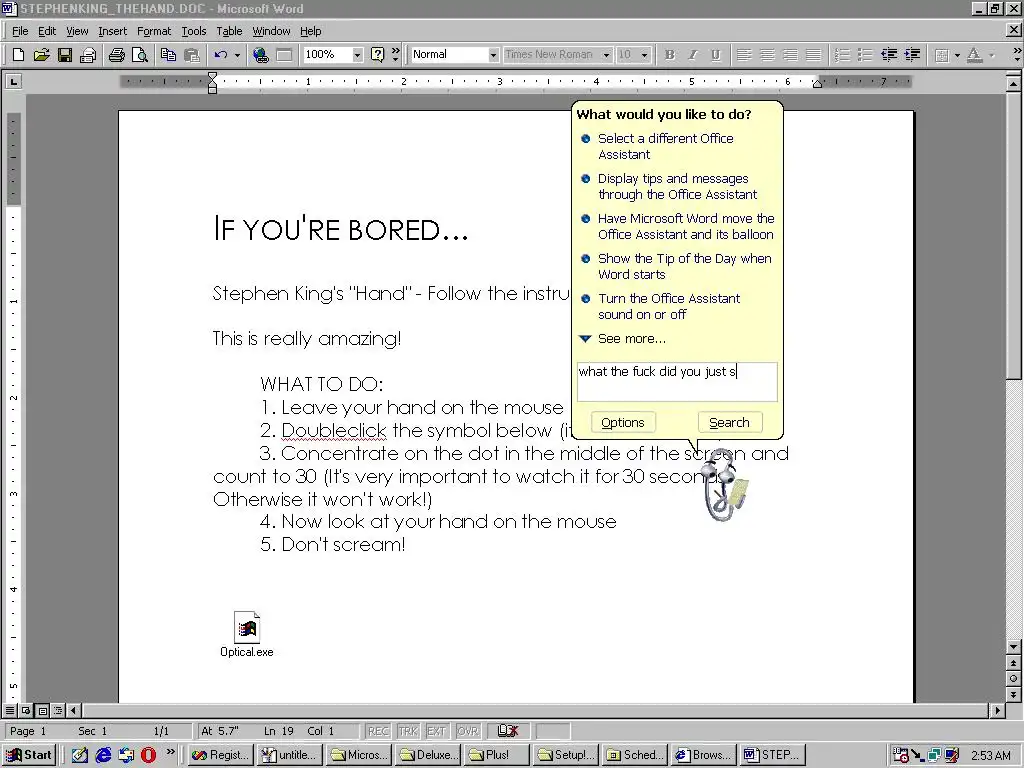This screenshot has width=1024, height=768.
Task: Open the Normal style dropdown
Action: click(x=494, y=55)
